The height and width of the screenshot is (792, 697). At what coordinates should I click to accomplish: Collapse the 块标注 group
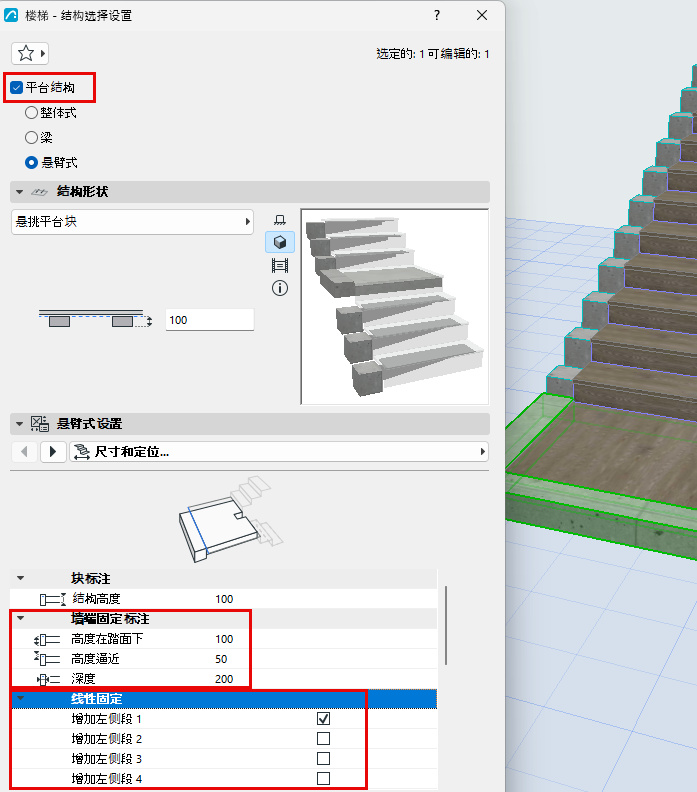(21, 578)
